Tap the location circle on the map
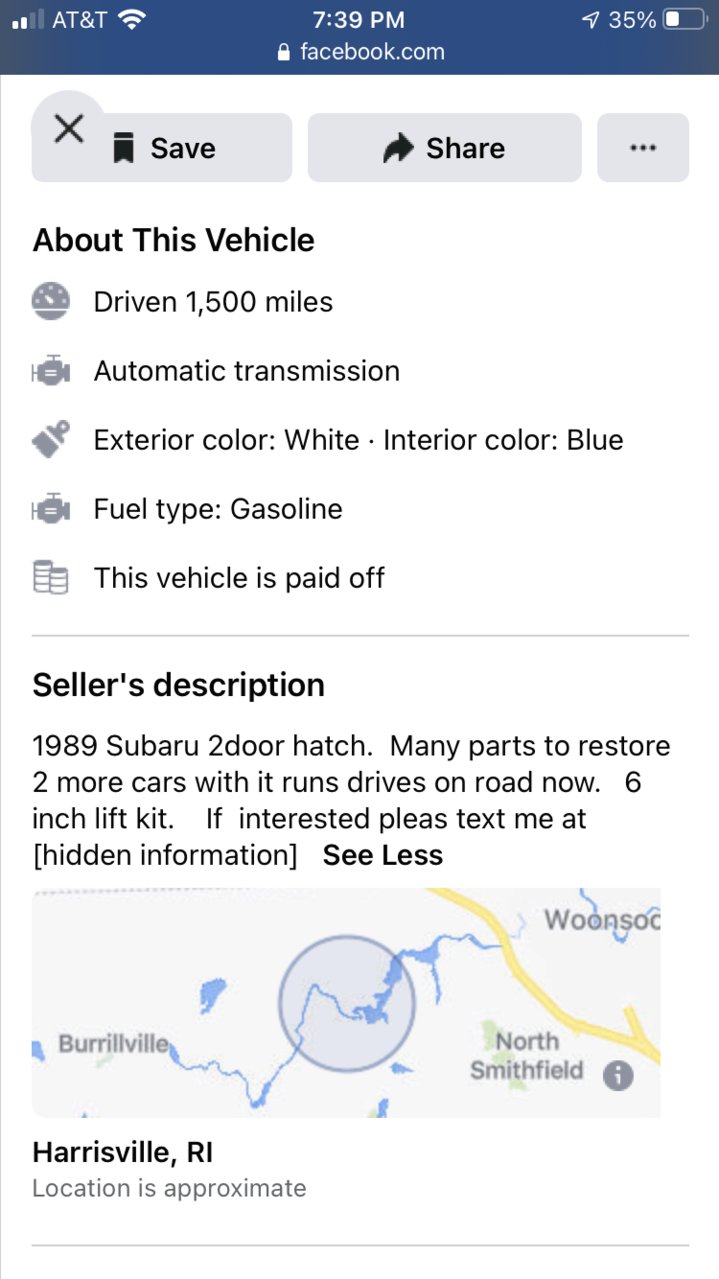719x1279 pixels. click(347, 1003)
